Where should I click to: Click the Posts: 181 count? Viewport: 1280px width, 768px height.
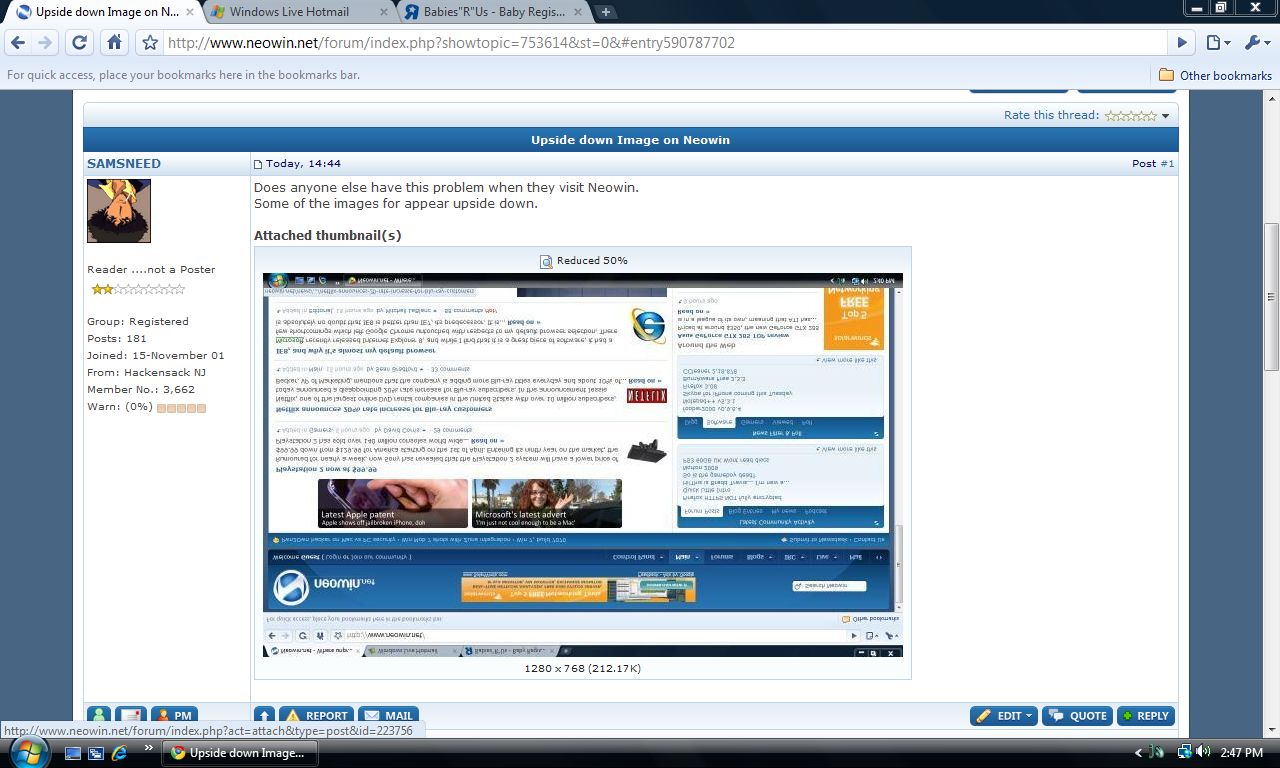(117, 339)
